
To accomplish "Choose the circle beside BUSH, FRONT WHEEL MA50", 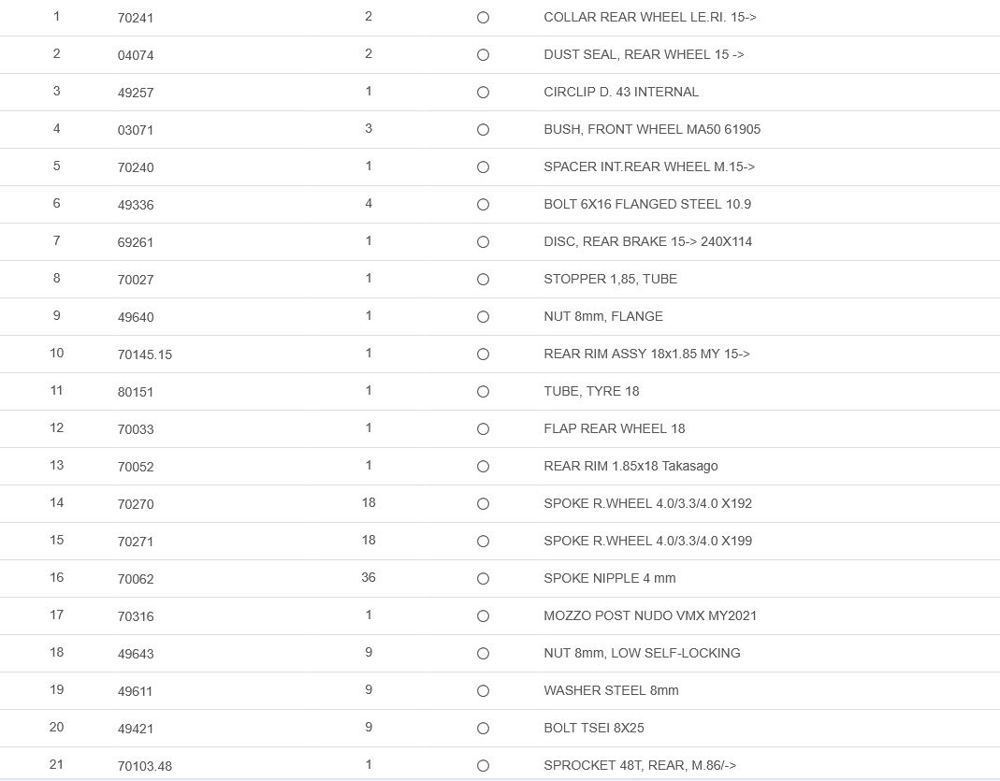I will click(x=483, y=130).
